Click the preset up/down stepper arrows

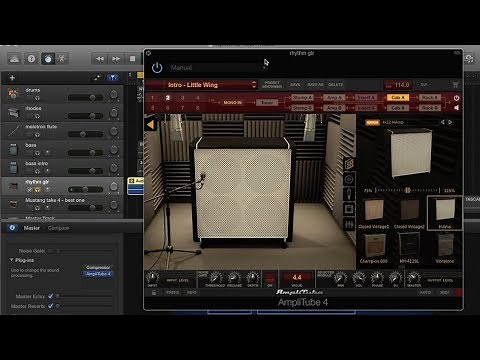(254, 85)
